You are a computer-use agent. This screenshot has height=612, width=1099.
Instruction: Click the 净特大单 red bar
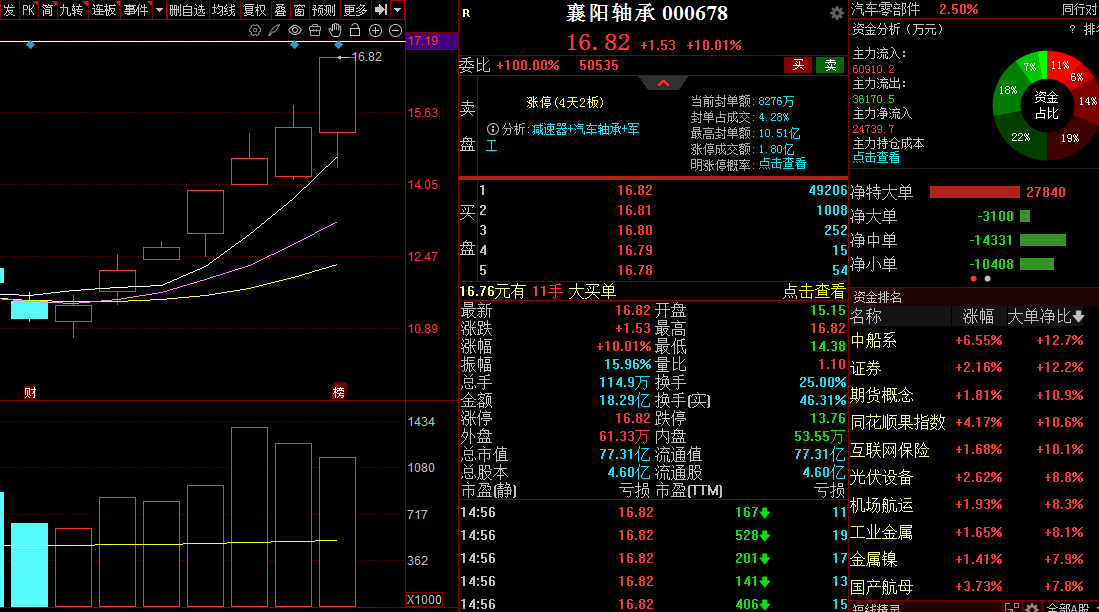(974, 192)
